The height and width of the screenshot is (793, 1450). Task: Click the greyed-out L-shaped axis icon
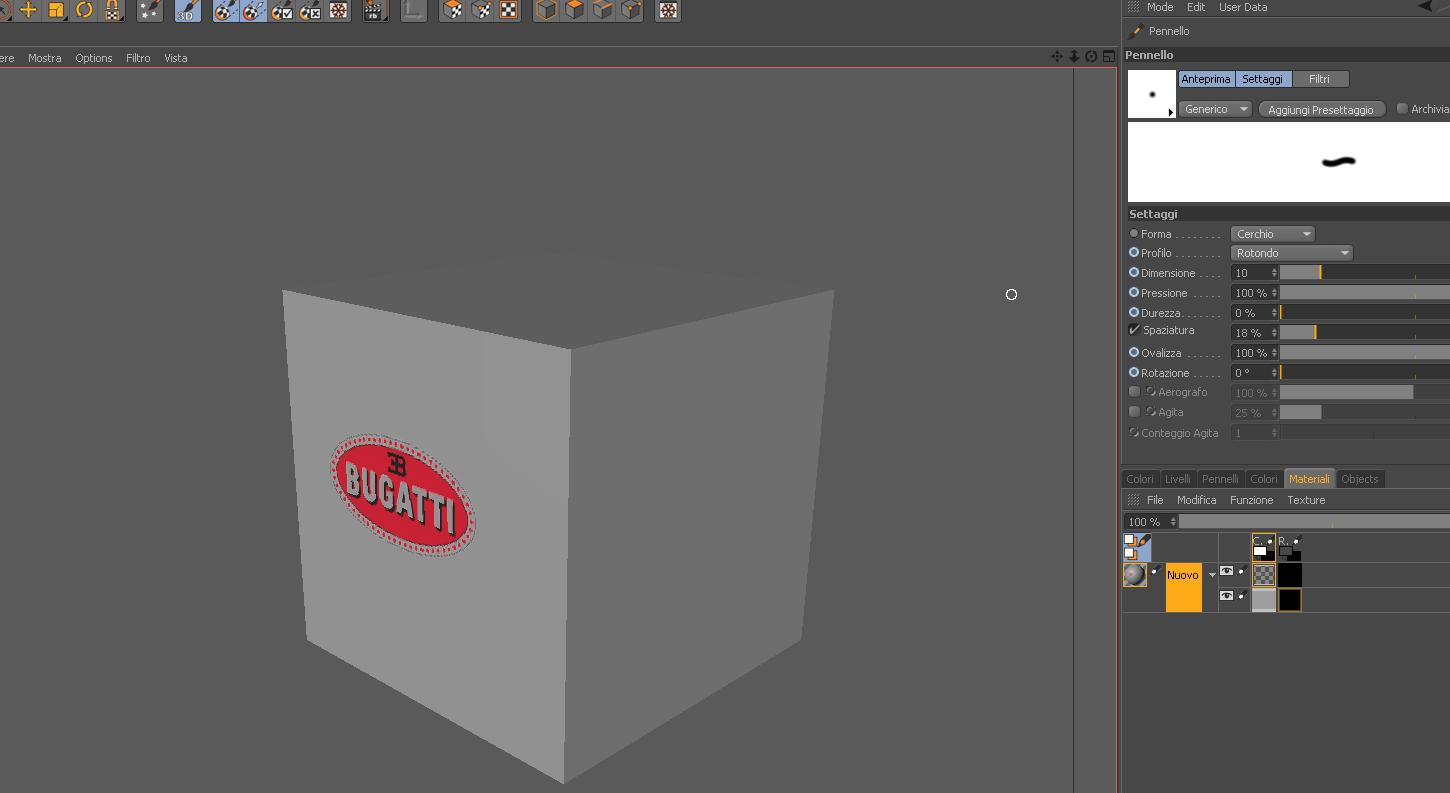pyautogui.click(x=413, y=10)
